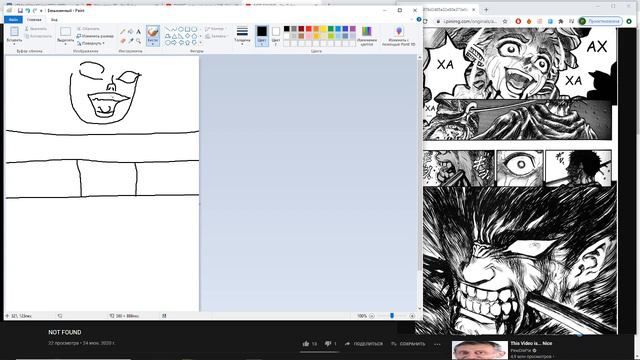Open the shape Outline dropdown
Screen dimensions: 640x360
pyautogui.click(x=216, y=29)
